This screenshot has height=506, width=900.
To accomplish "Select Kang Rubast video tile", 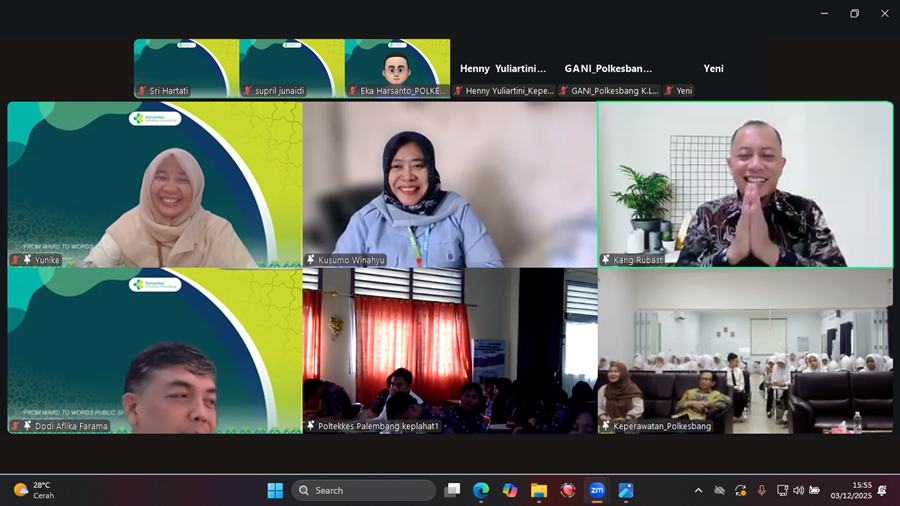I will (x=745, y=185).
